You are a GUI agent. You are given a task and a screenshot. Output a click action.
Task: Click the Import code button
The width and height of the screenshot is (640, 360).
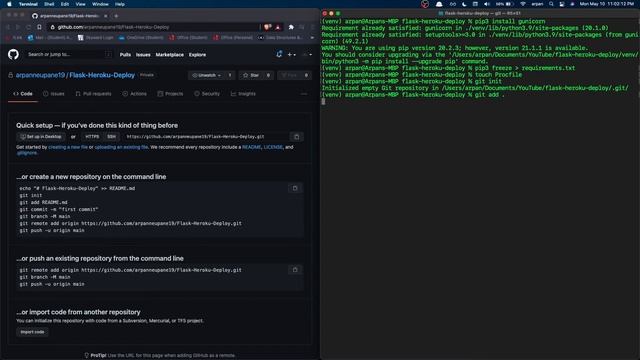tap(32, 332)
